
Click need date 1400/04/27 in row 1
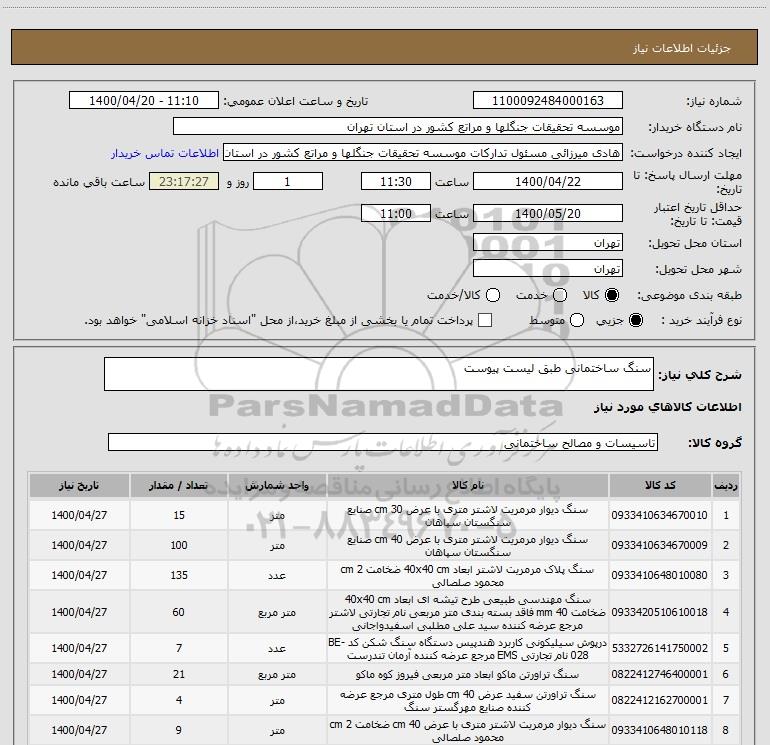click(x=79, y=515)
